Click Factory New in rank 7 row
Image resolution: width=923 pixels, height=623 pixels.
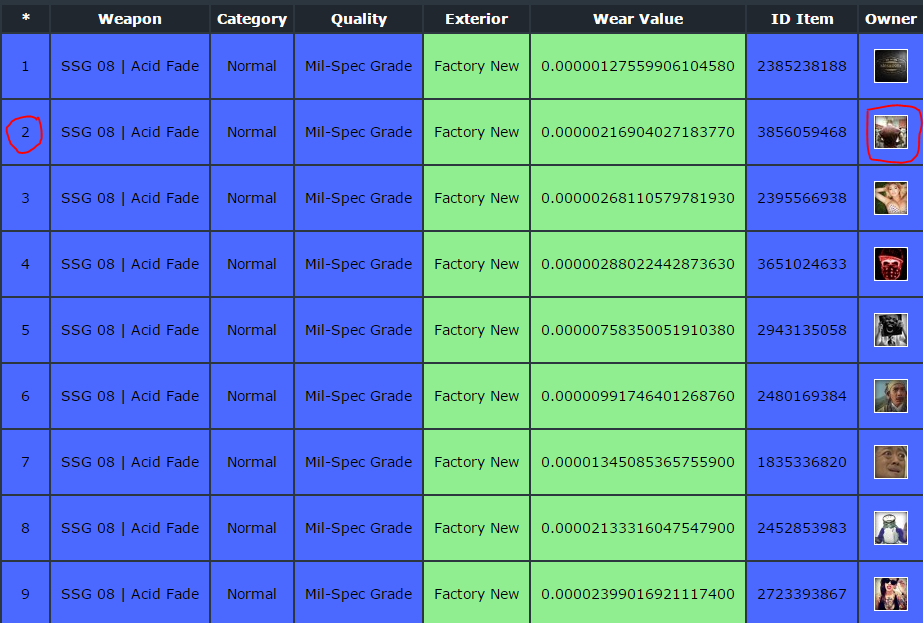tap(476, 462)
